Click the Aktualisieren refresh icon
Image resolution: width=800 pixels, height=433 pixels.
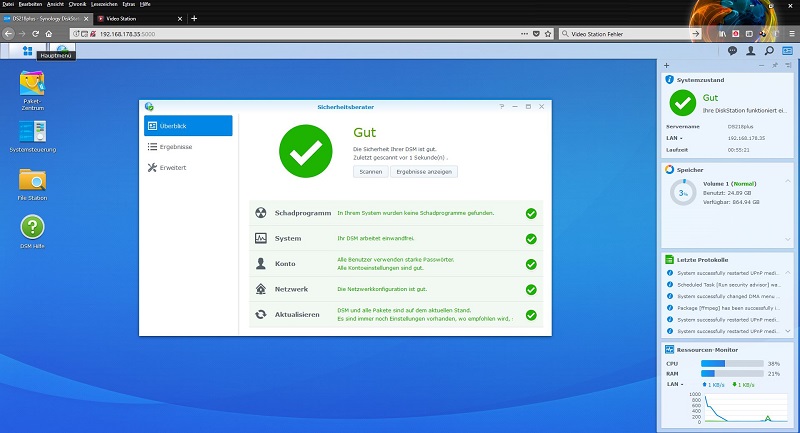pyautogui.click(x=261, y=314)
